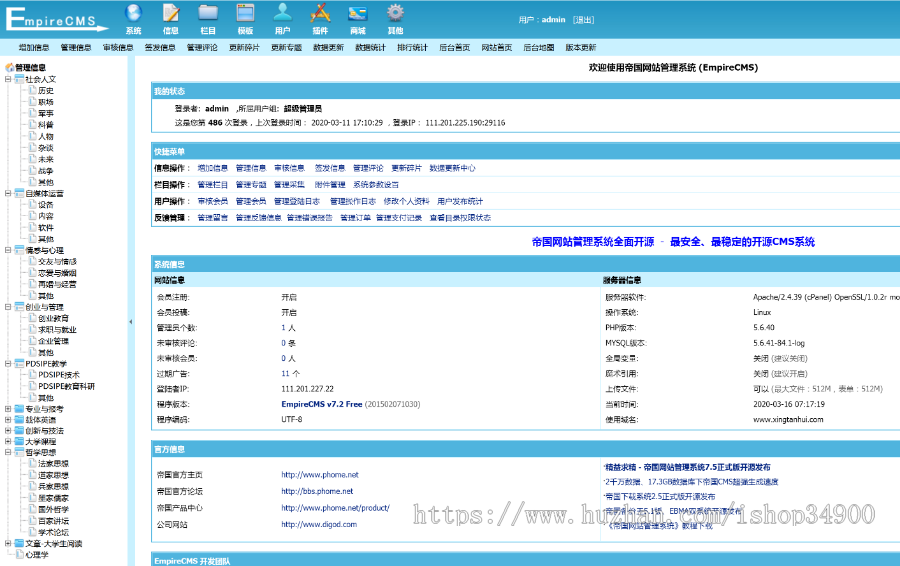
Task: Open 版本更新 from the submenu bar
Action: tap(581, 48)
